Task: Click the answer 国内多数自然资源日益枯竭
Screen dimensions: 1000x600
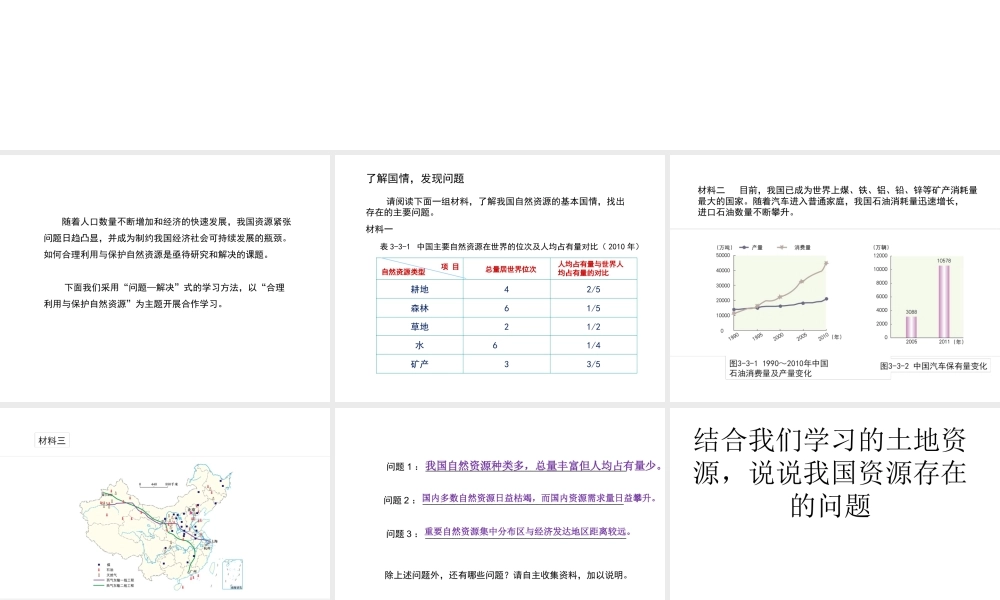Action: [x=540, y=498]
